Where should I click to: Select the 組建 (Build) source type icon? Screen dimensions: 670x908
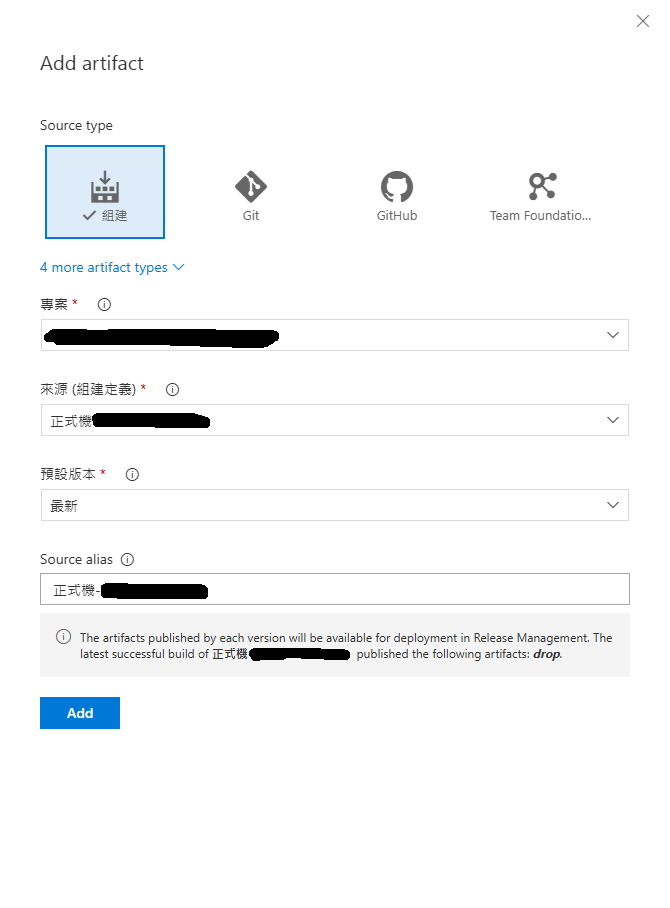[x=105, y=187]
